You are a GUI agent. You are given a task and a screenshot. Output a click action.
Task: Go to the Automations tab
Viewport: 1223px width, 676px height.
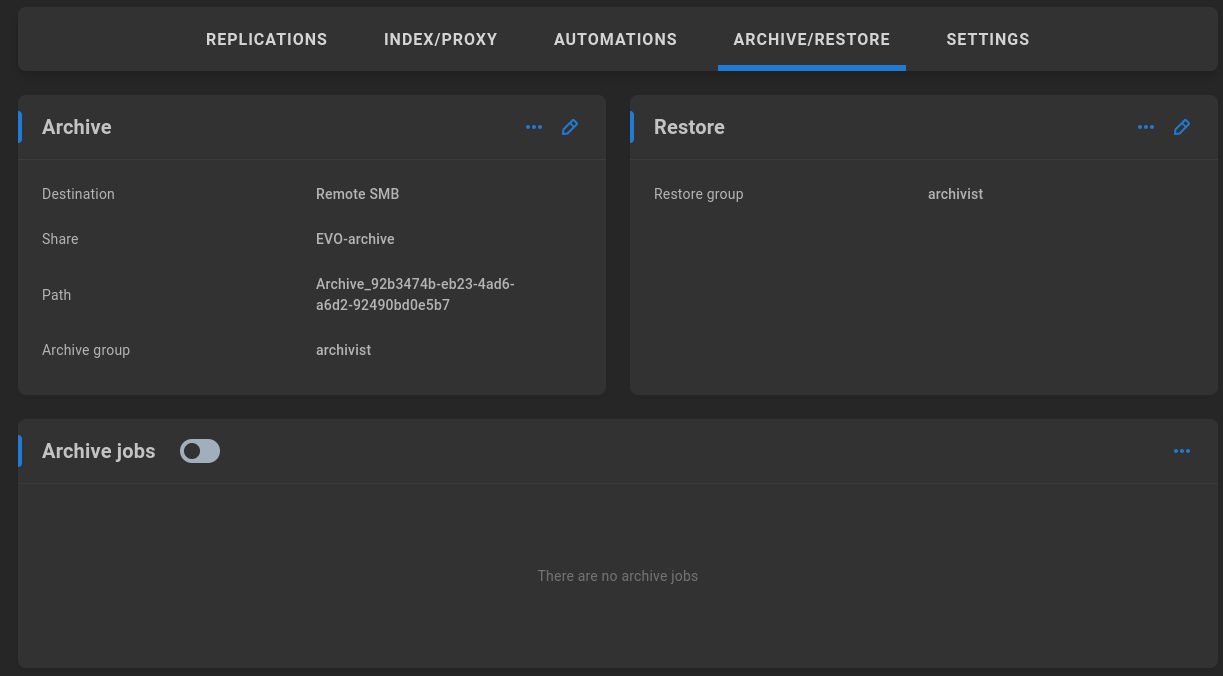[616, 39]
